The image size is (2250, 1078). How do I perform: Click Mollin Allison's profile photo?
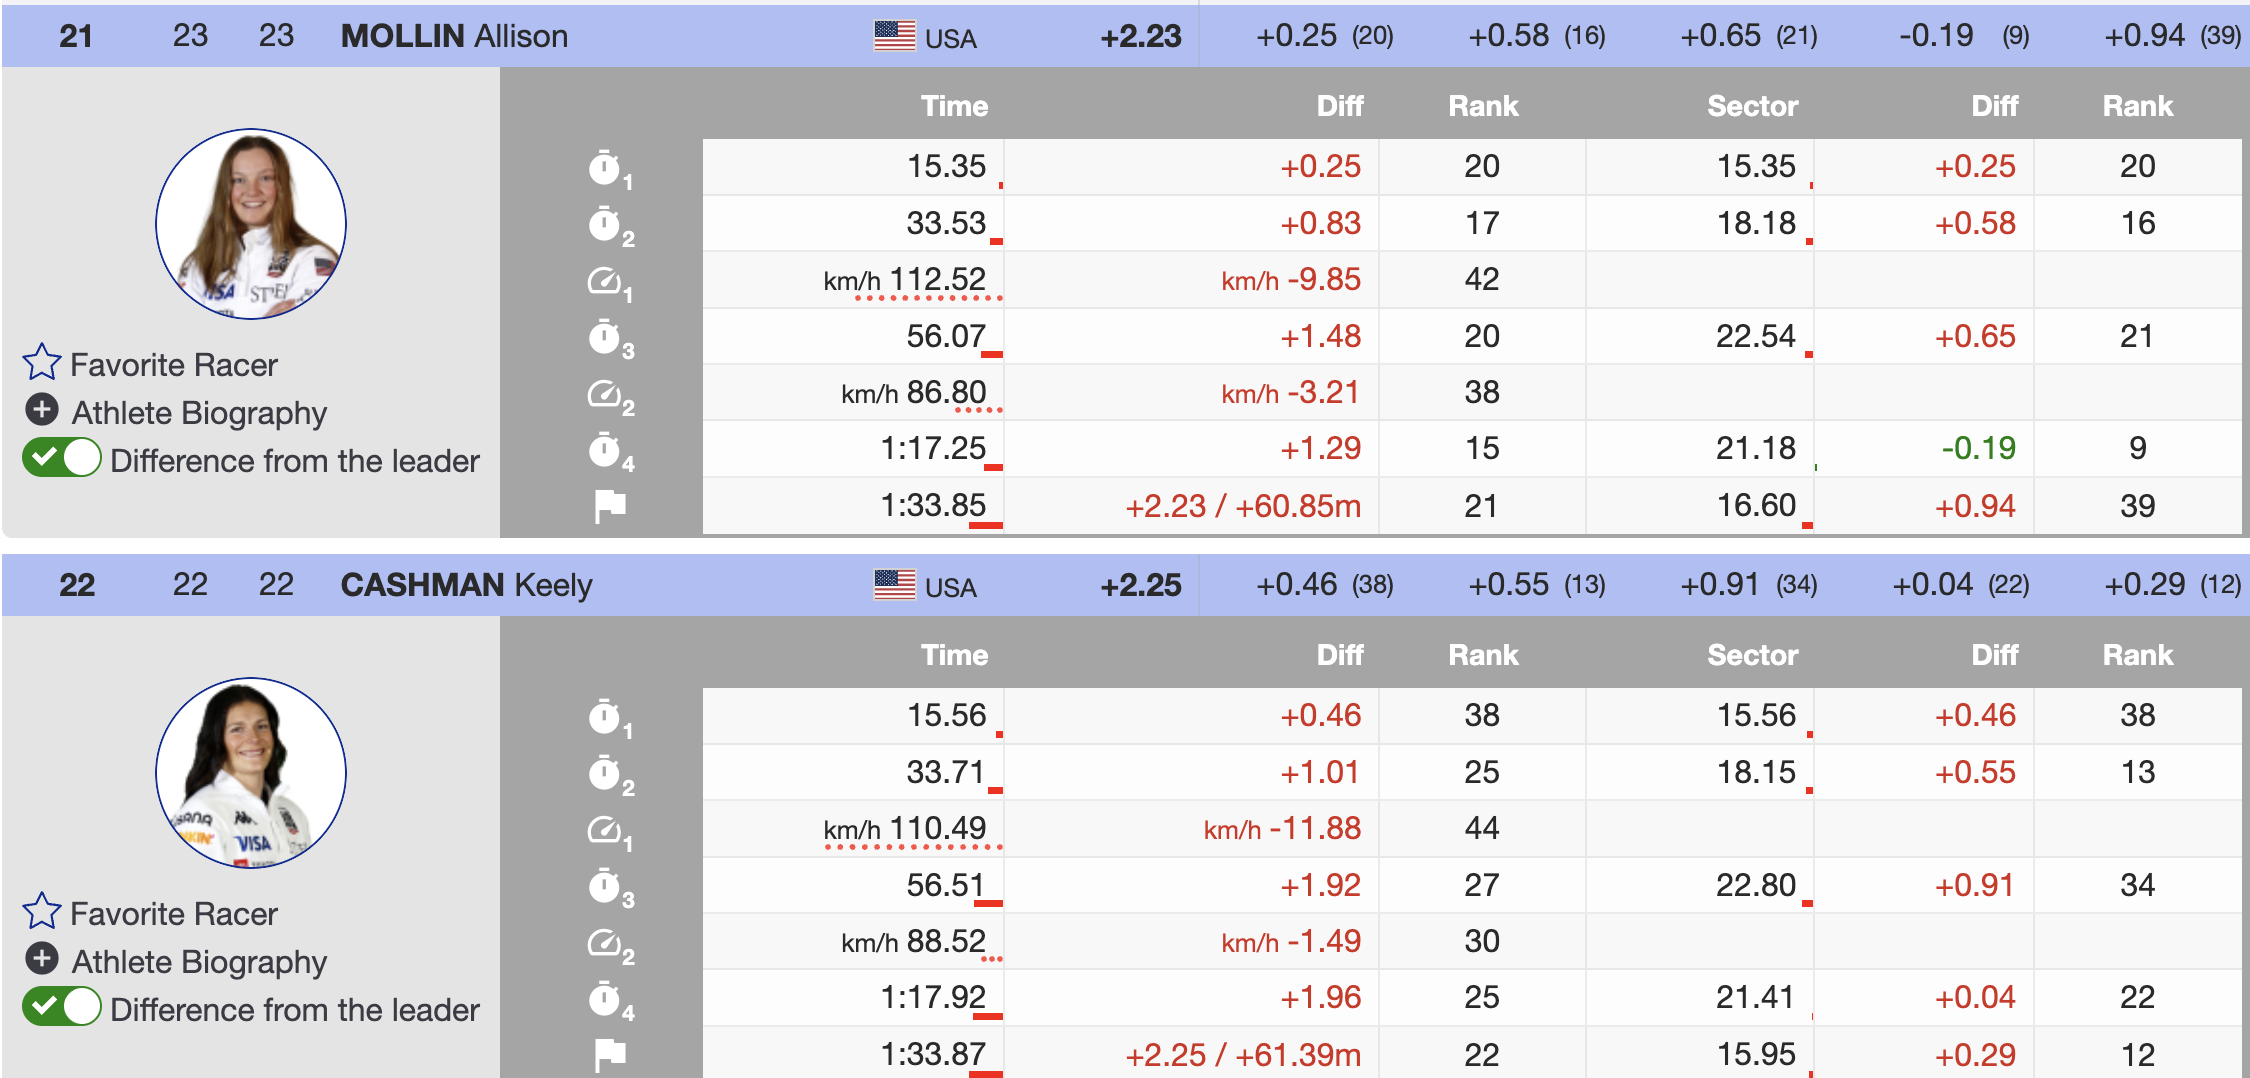[251, 224]
